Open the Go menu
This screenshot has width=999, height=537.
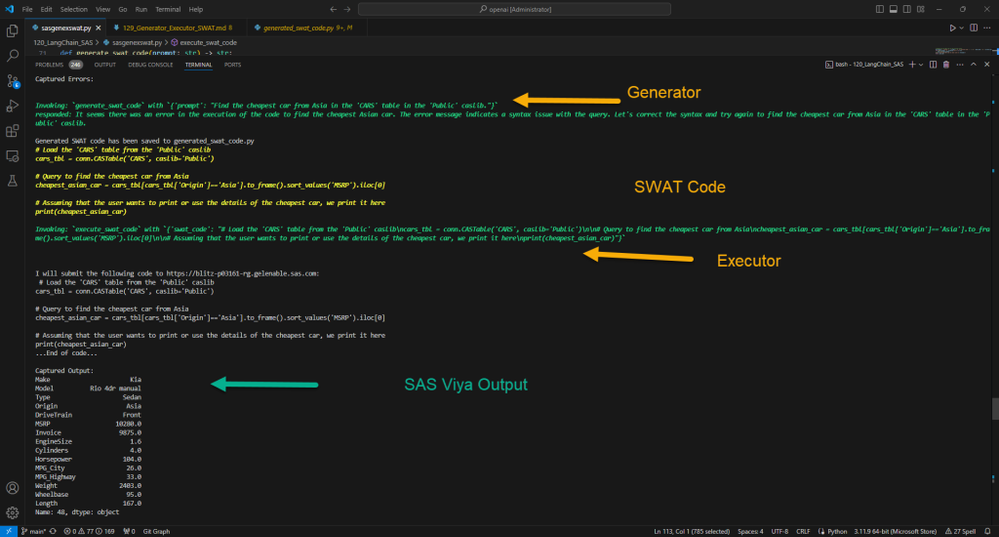point(122,9)
